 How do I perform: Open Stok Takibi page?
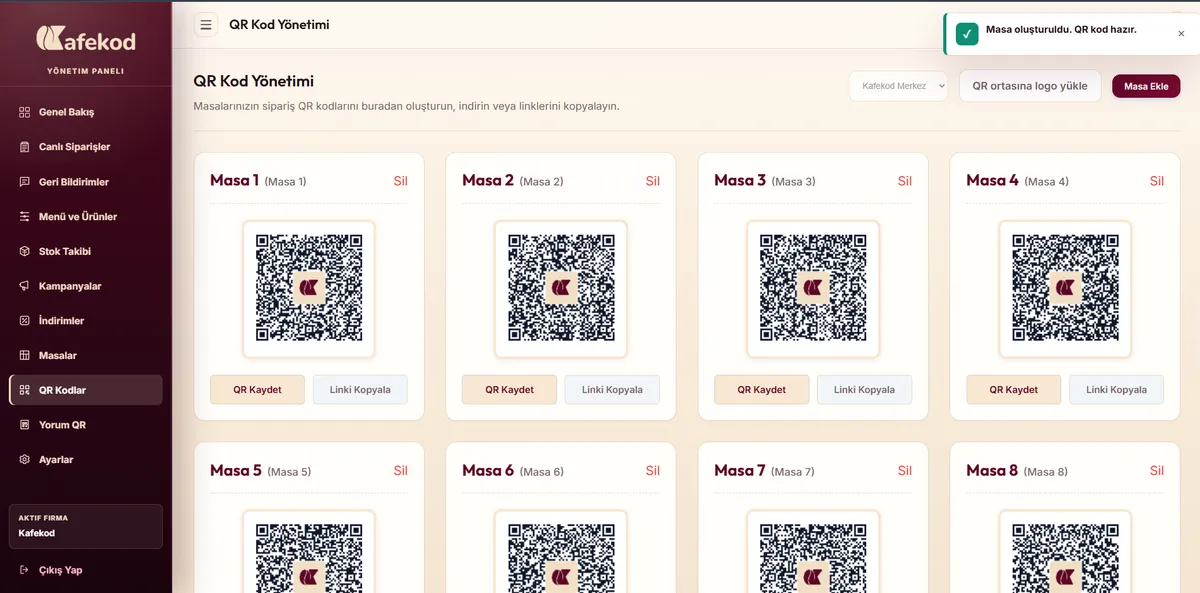85,251
